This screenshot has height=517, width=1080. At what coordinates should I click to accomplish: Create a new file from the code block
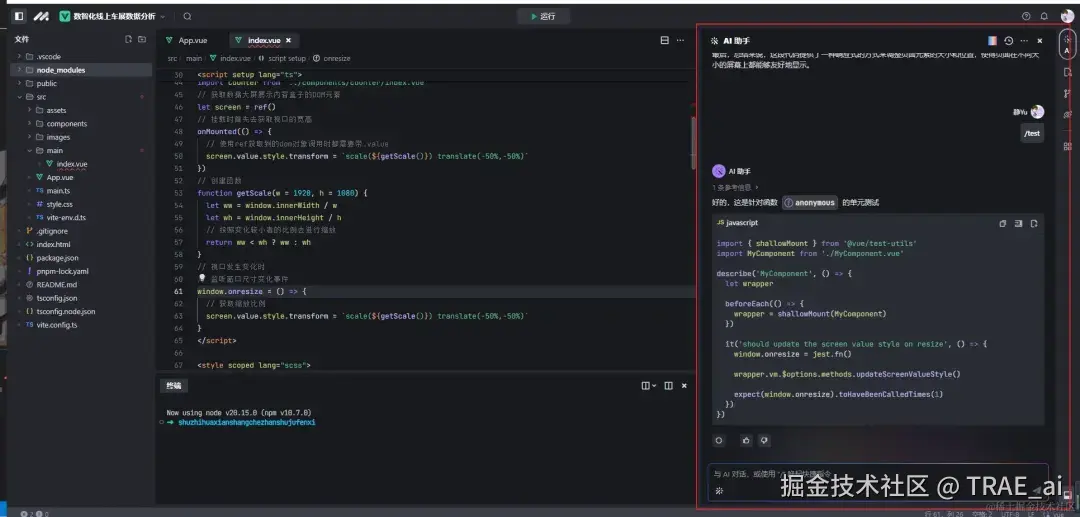coord(1035,224)
